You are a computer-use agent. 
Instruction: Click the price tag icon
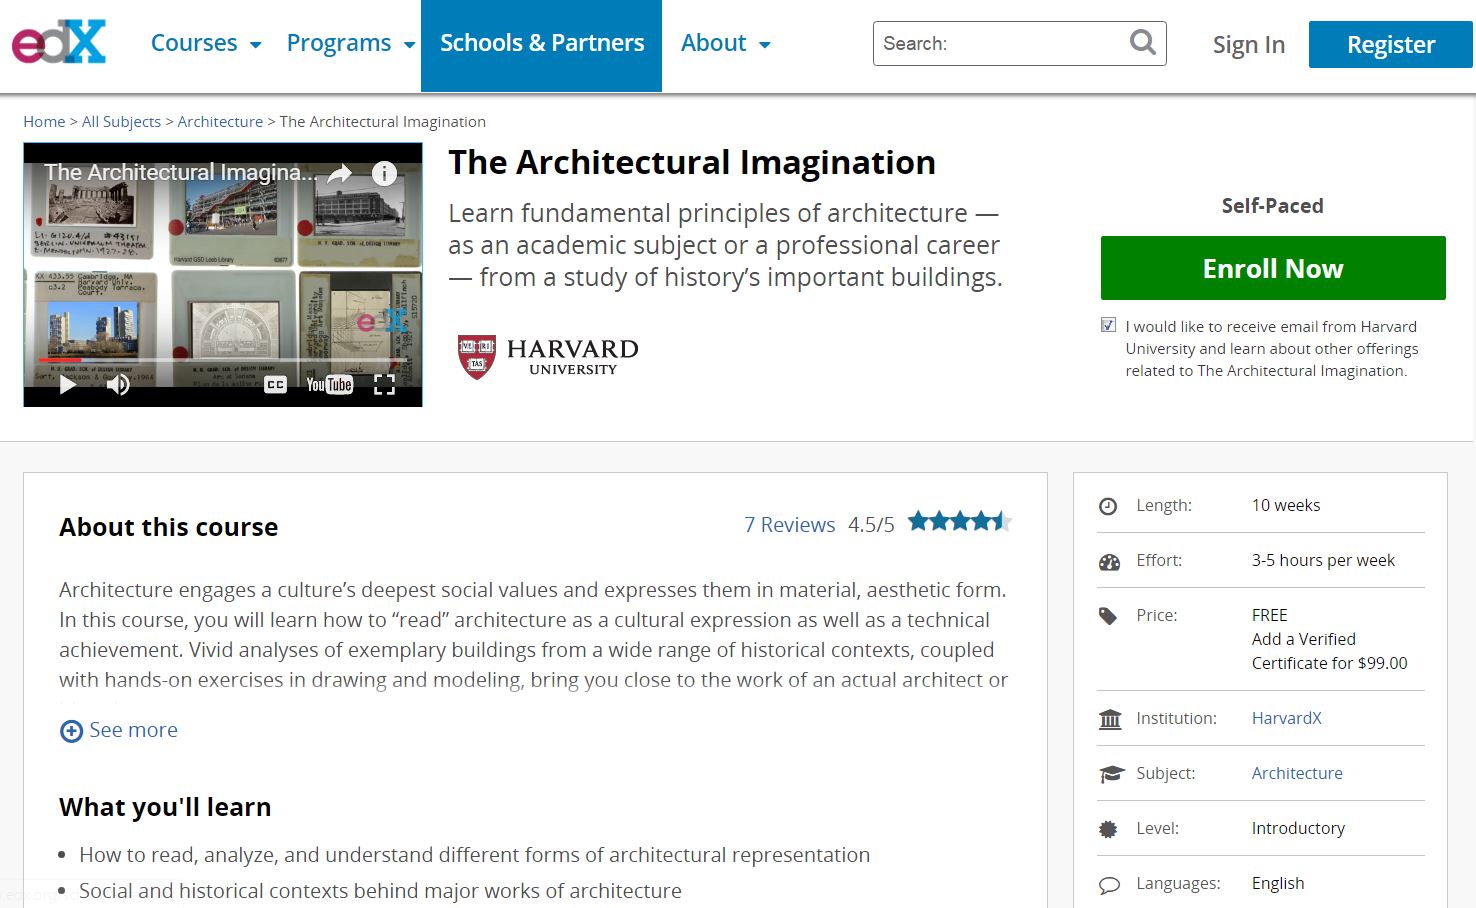1108,616
